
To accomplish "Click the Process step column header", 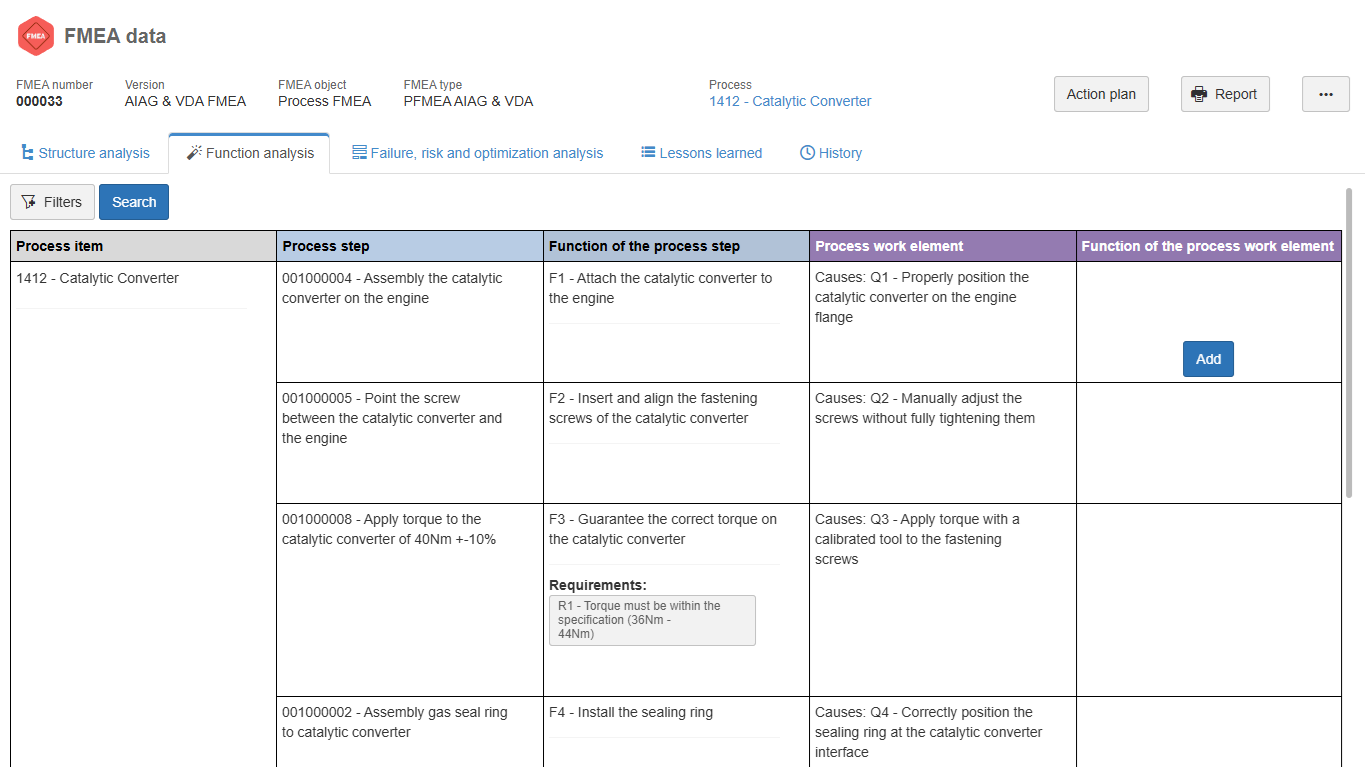I will tap(410, 246).
